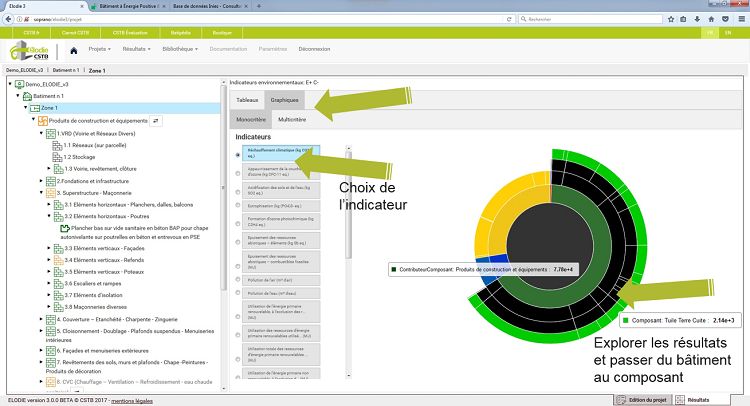Reload the page with the refresh icon

[x=509, y=19]
